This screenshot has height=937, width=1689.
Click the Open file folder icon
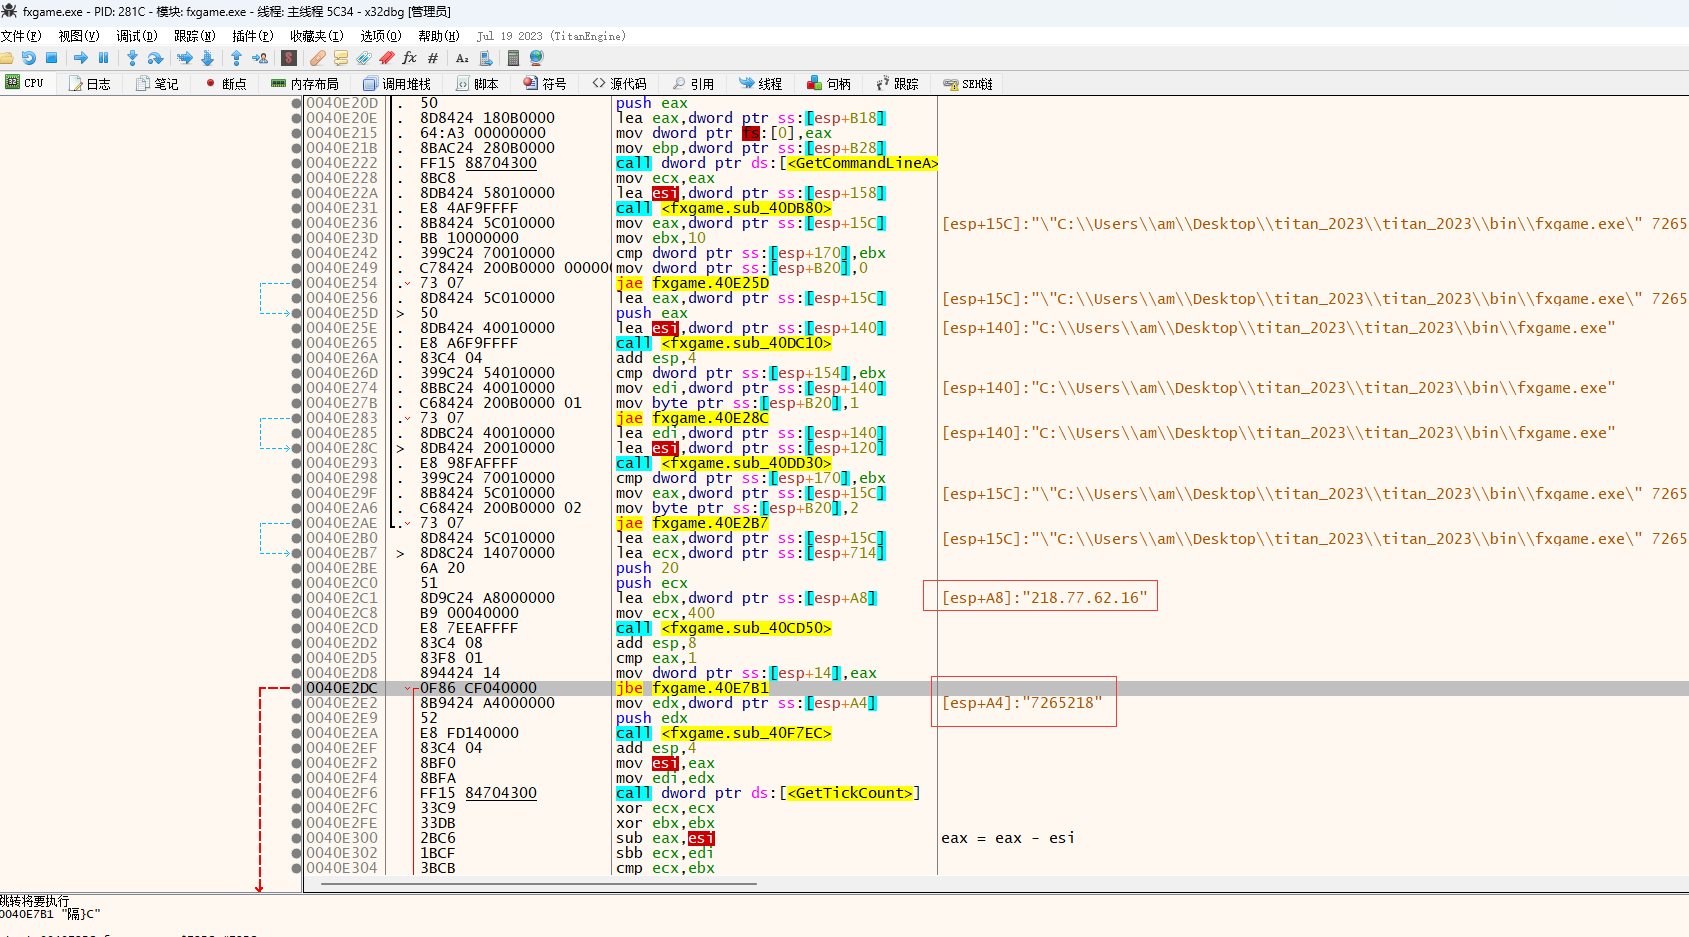[7, 58]
